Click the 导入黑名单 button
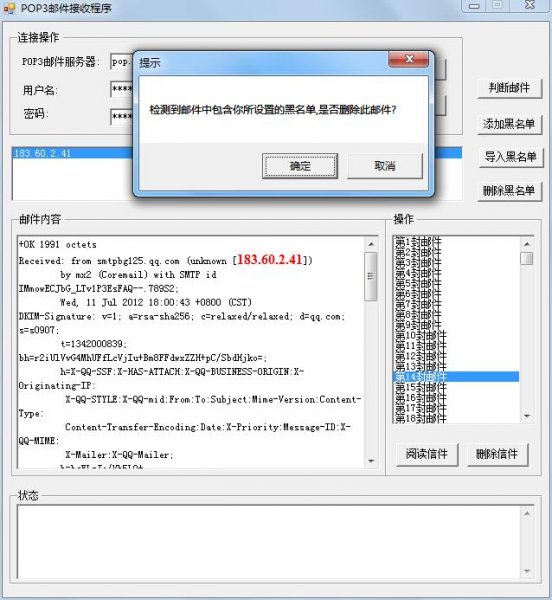 pos(510,157)
